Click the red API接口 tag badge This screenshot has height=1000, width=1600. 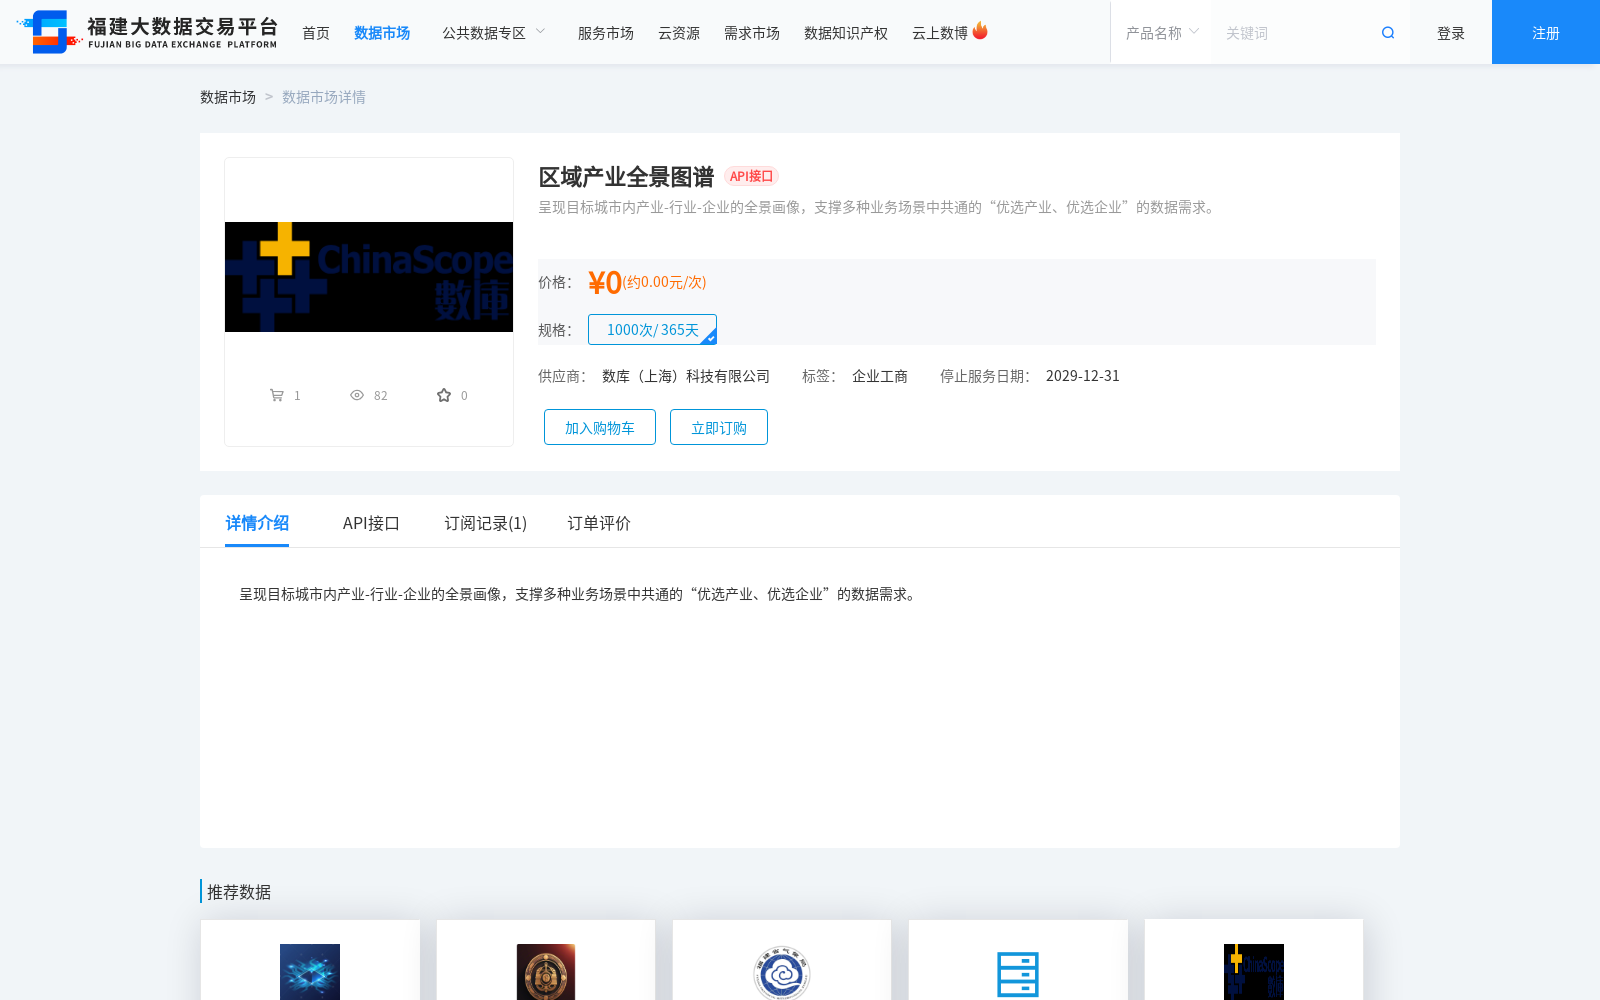751,176
